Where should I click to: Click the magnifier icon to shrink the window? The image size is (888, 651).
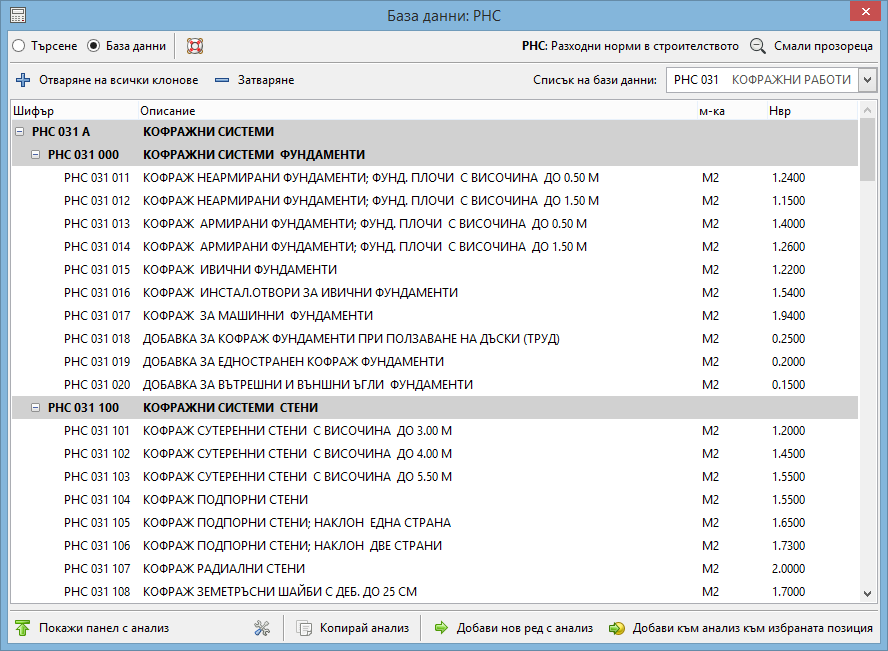(x=758, y=46)
